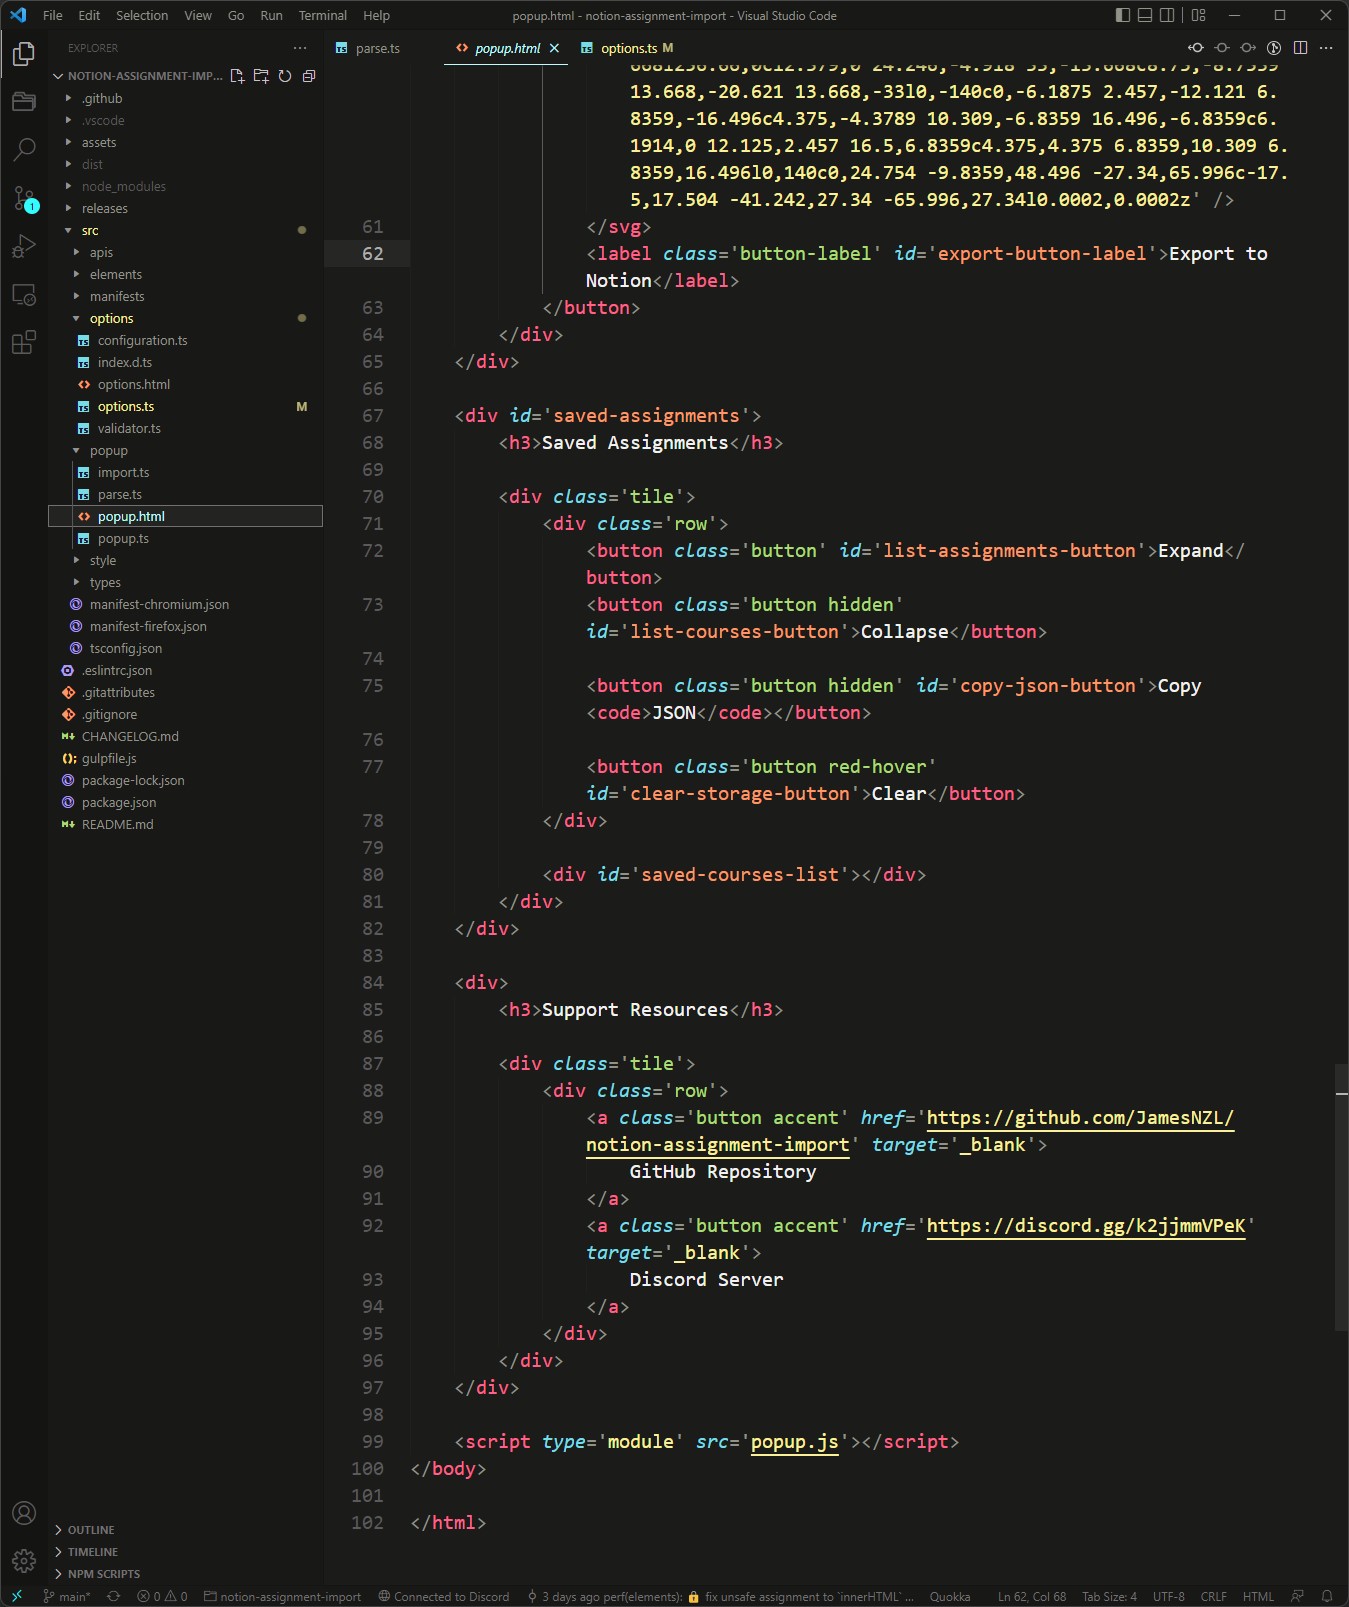
Task: Toggle bottom panel visibility
Action: point(1145,15)
